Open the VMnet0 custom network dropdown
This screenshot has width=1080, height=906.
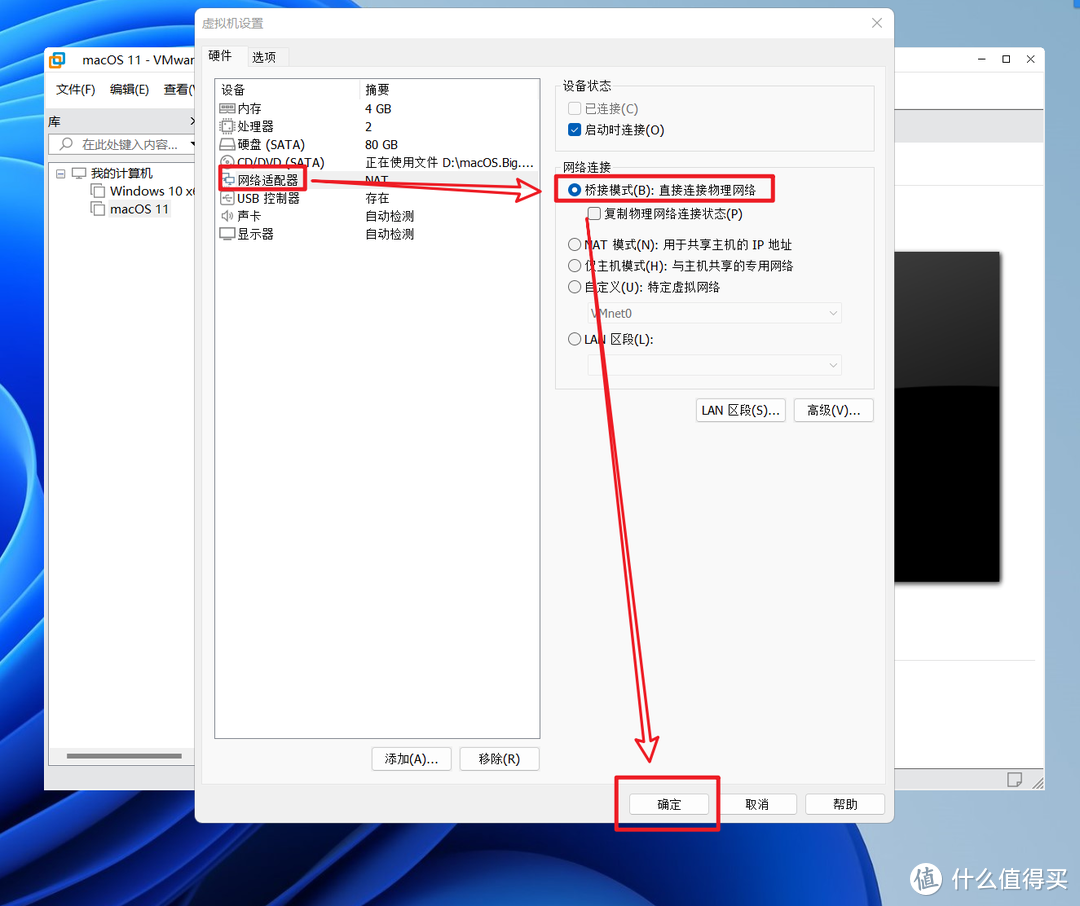[714, 313]
